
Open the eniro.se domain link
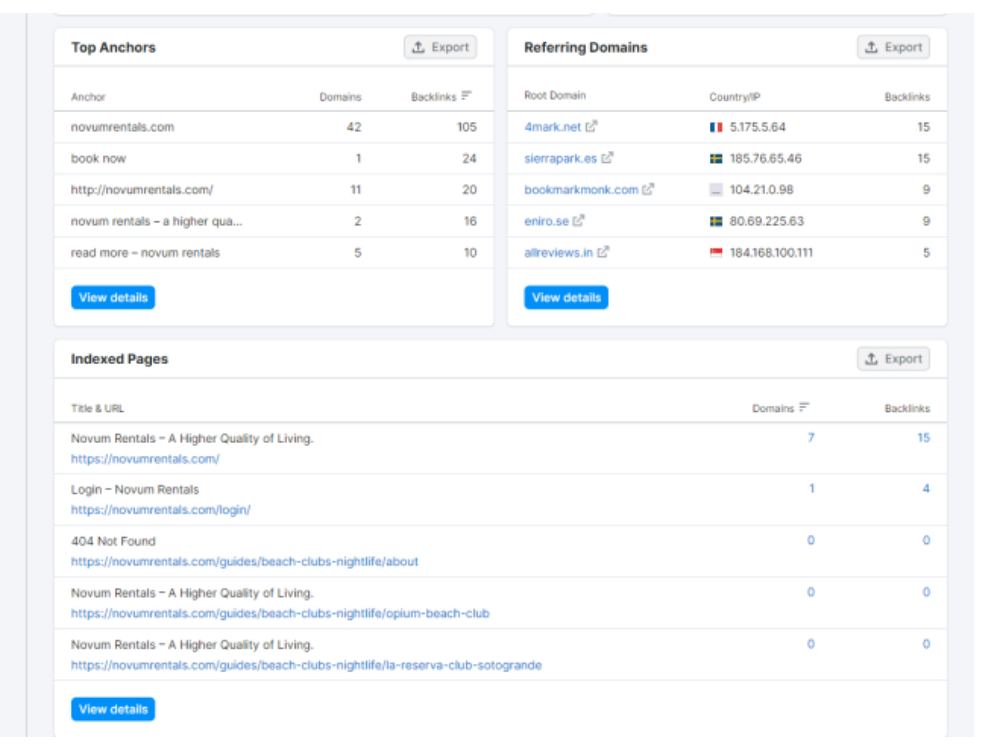[547, 221]
